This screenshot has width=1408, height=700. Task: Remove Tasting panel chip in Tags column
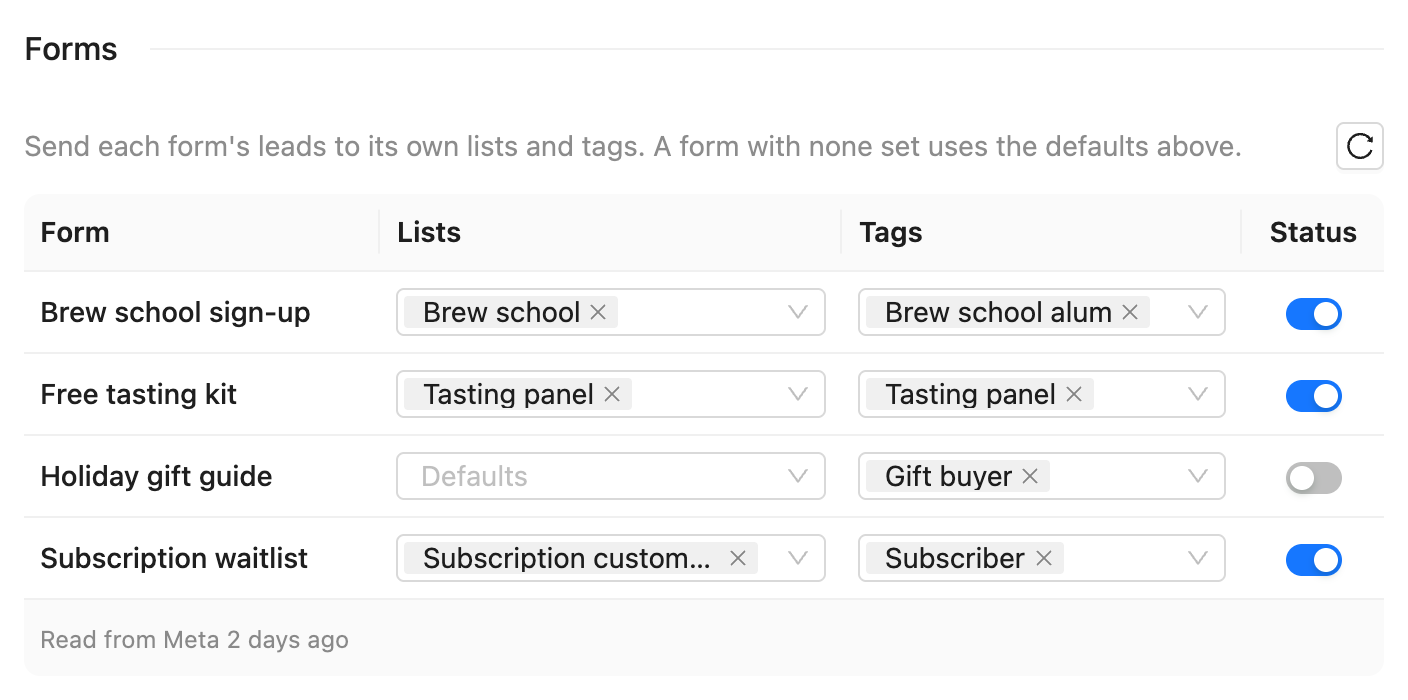(1074, 394)
